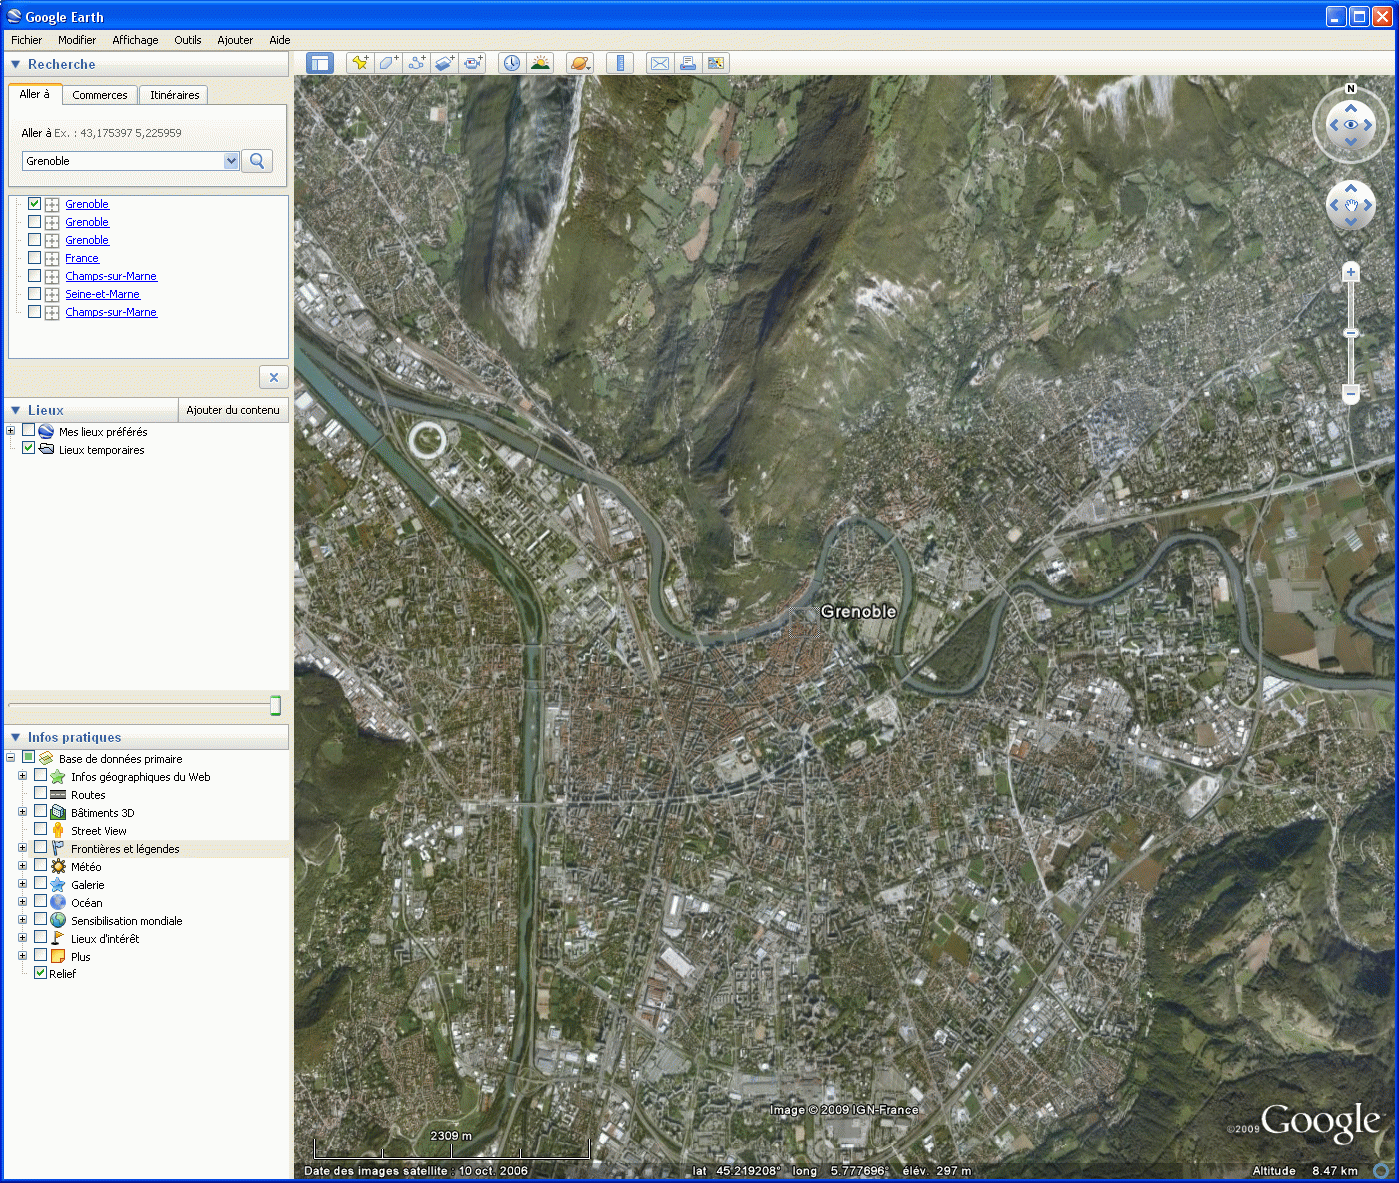The image size is (1399, 1183).
Task: Toggle the sidebar panel button
Action: coord(319,63)
